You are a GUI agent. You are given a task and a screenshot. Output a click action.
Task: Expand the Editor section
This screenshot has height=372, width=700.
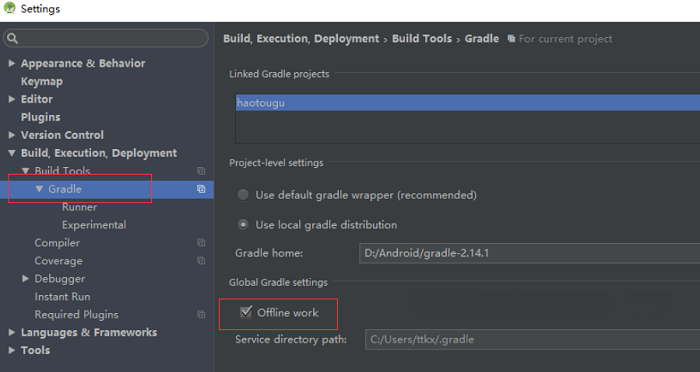[x=12, y=99]
